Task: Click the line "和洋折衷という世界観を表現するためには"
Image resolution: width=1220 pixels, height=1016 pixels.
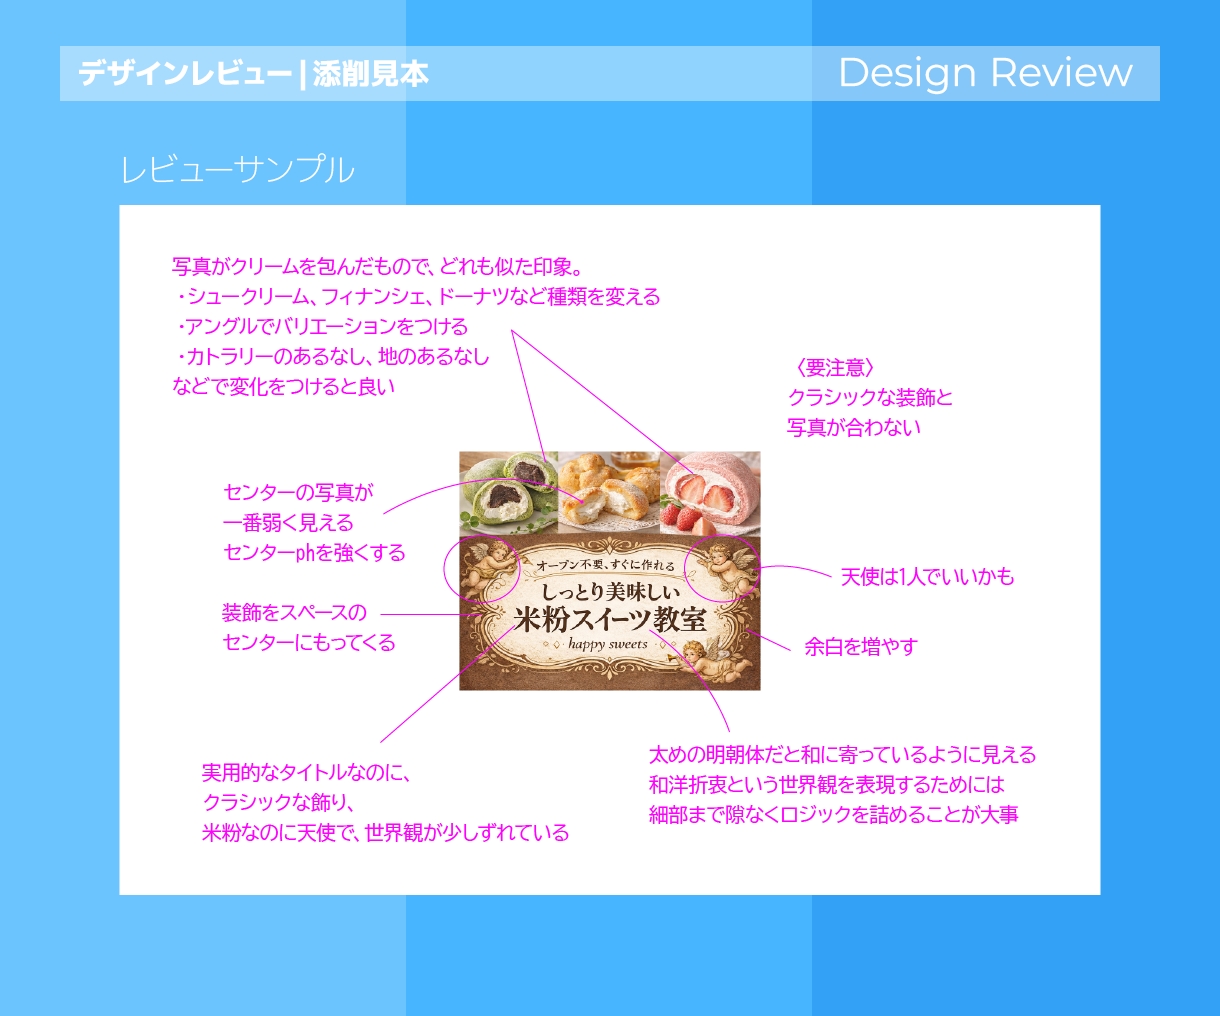Action: (827, 785)
